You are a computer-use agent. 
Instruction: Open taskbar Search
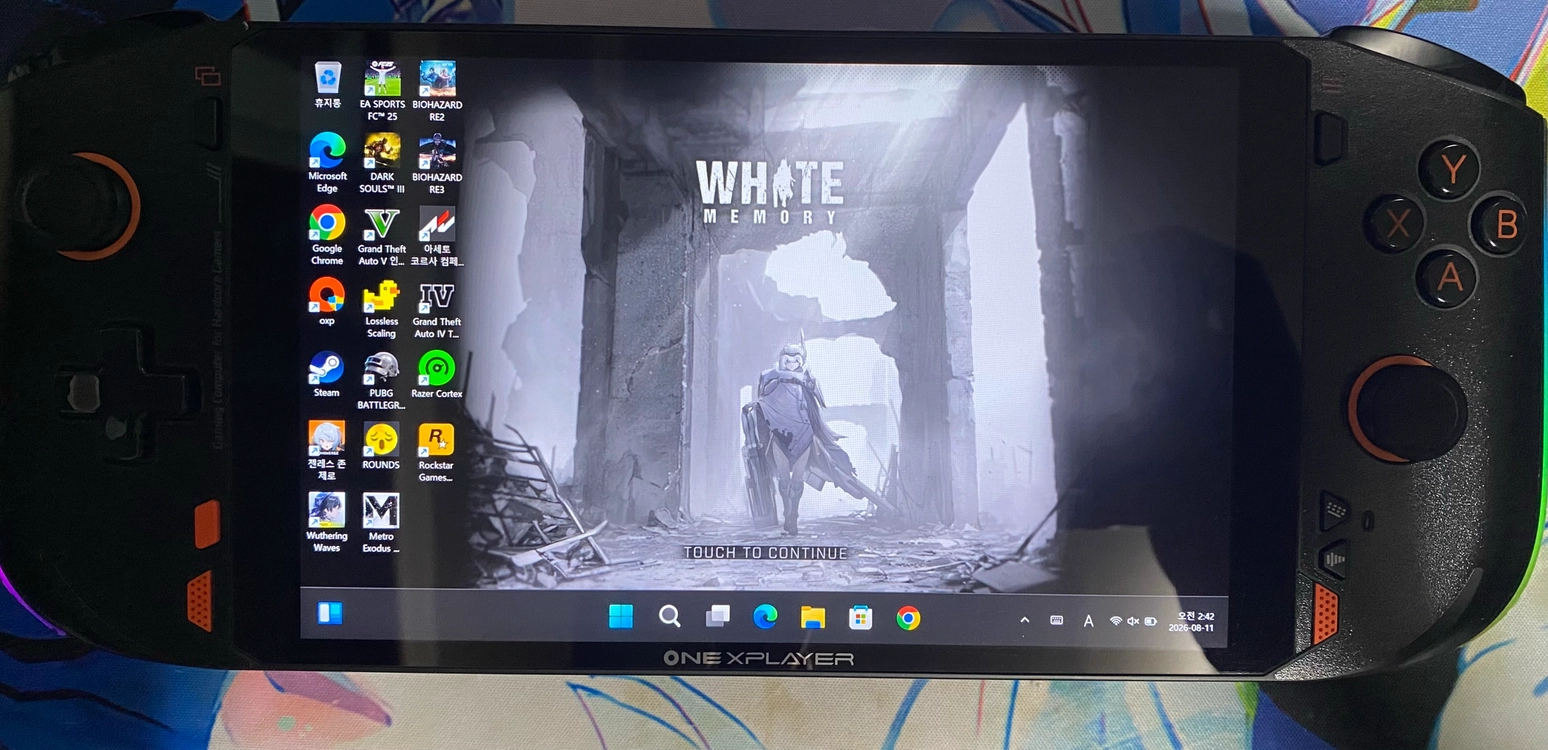670,617
